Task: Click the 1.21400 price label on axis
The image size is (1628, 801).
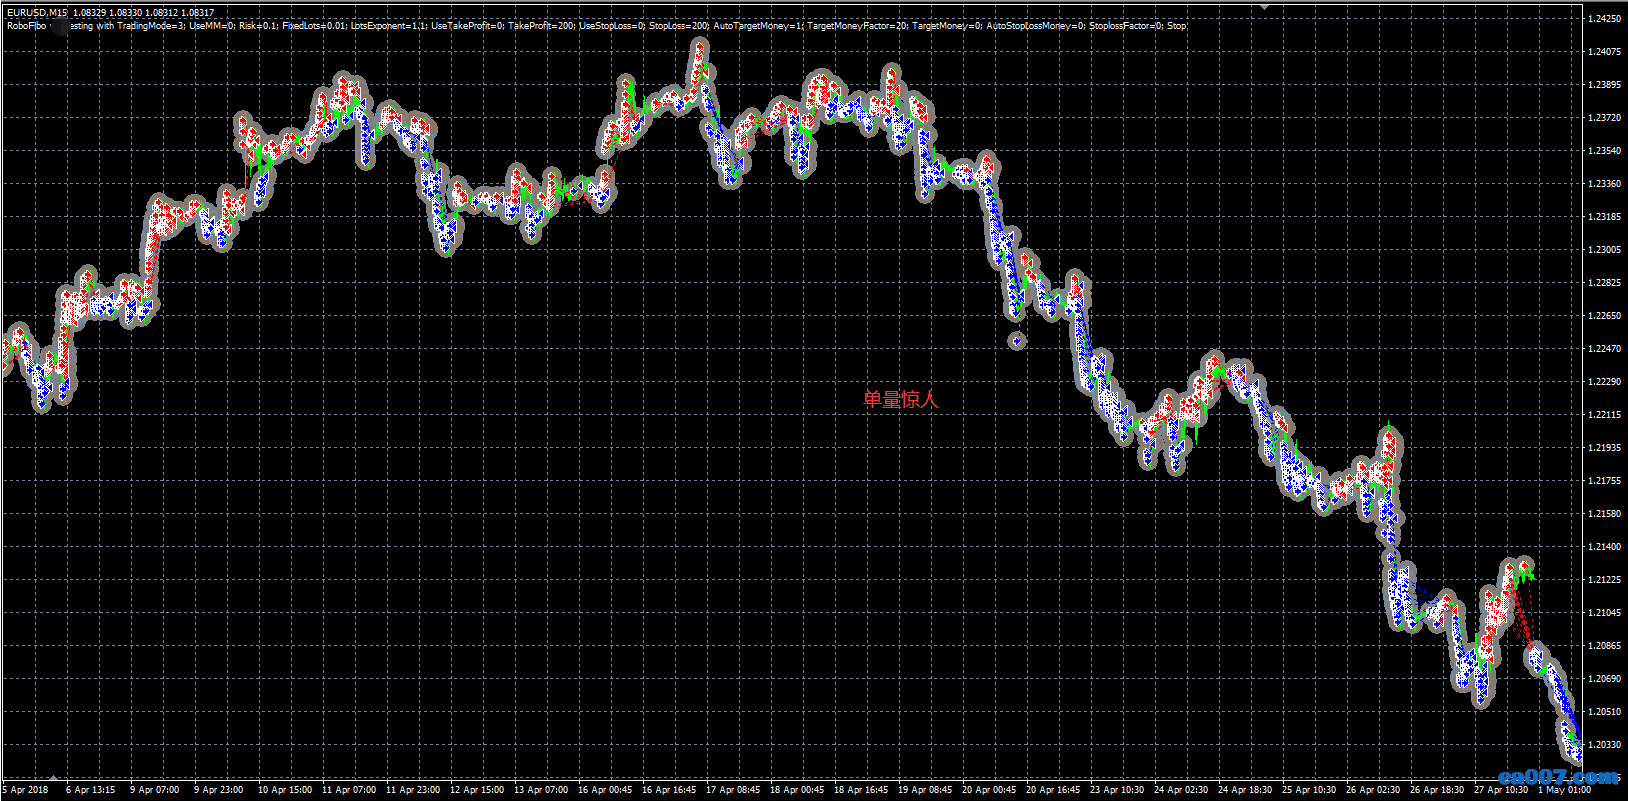Action: pyautogui.click(x=1604, y=547)
